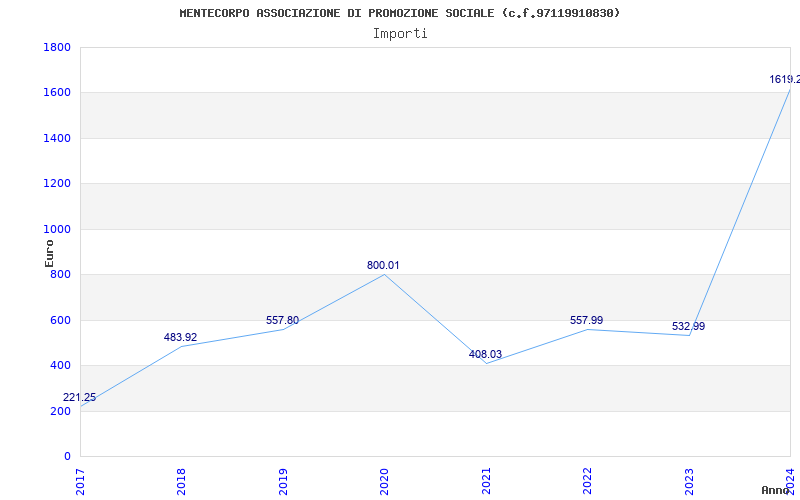The width and height of the screenshot is (800, 500).
Task: Click the 800.01 data label
Action: coord(383,265)
